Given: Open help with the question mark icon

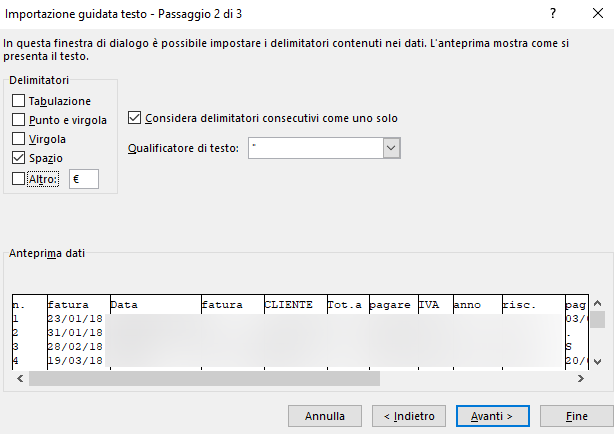Looking at the screenshot, I should point(553,14).
